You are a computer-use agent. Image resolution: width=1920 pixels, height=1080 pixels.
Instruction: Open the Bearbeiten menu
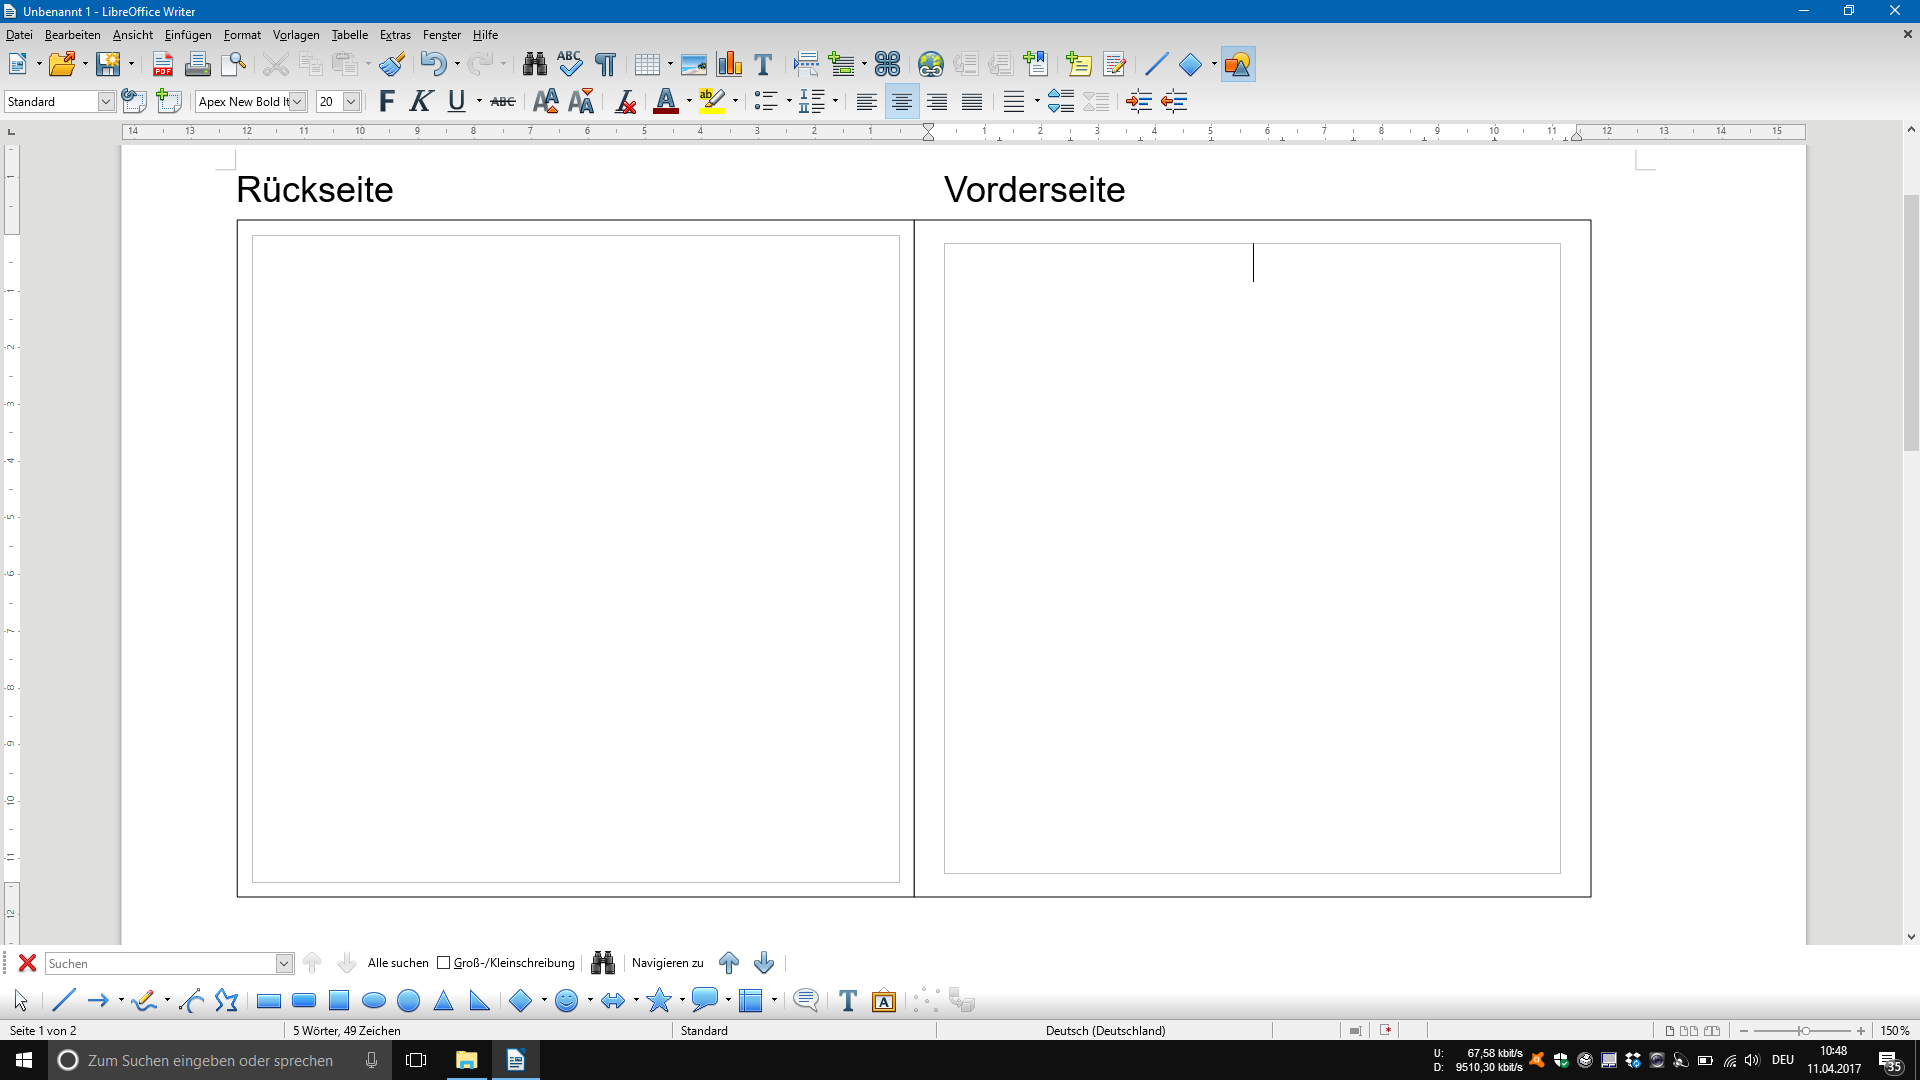[72, 35]
